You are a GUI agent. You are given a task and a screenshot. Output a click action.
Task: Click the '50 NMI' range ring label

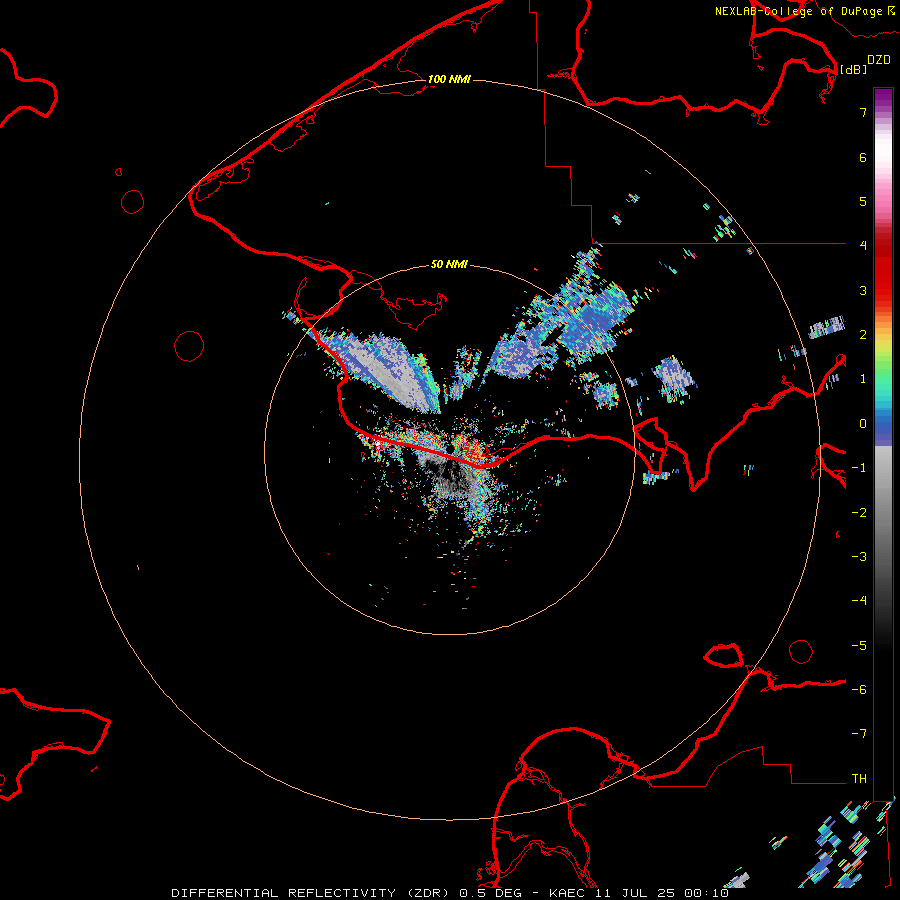click(449, 264)
